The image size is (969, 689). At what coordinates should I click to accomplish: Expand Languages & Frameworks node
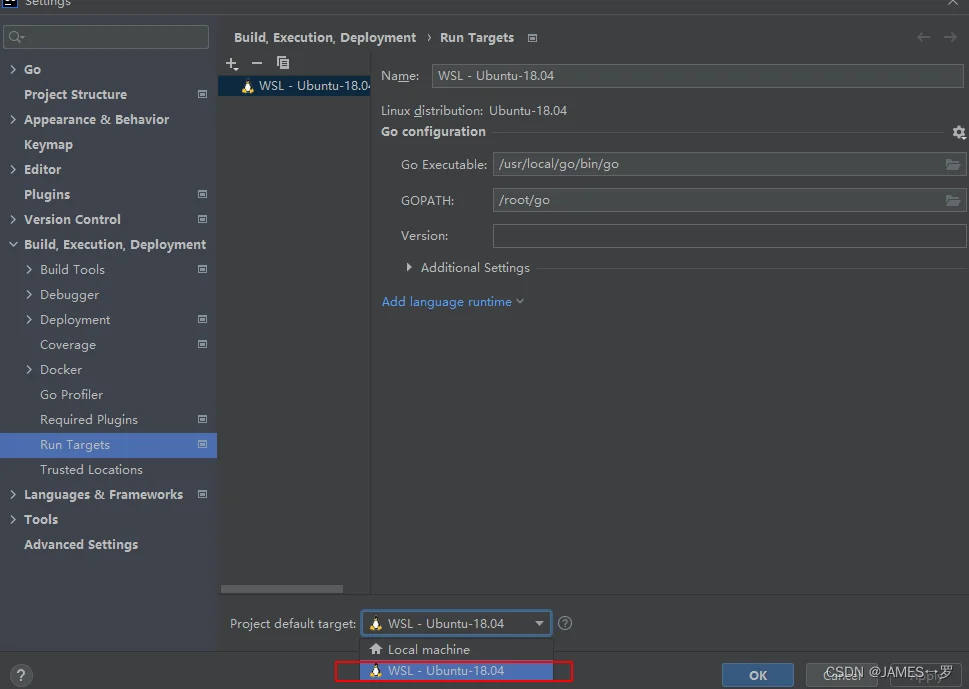[x=13, y=494]
